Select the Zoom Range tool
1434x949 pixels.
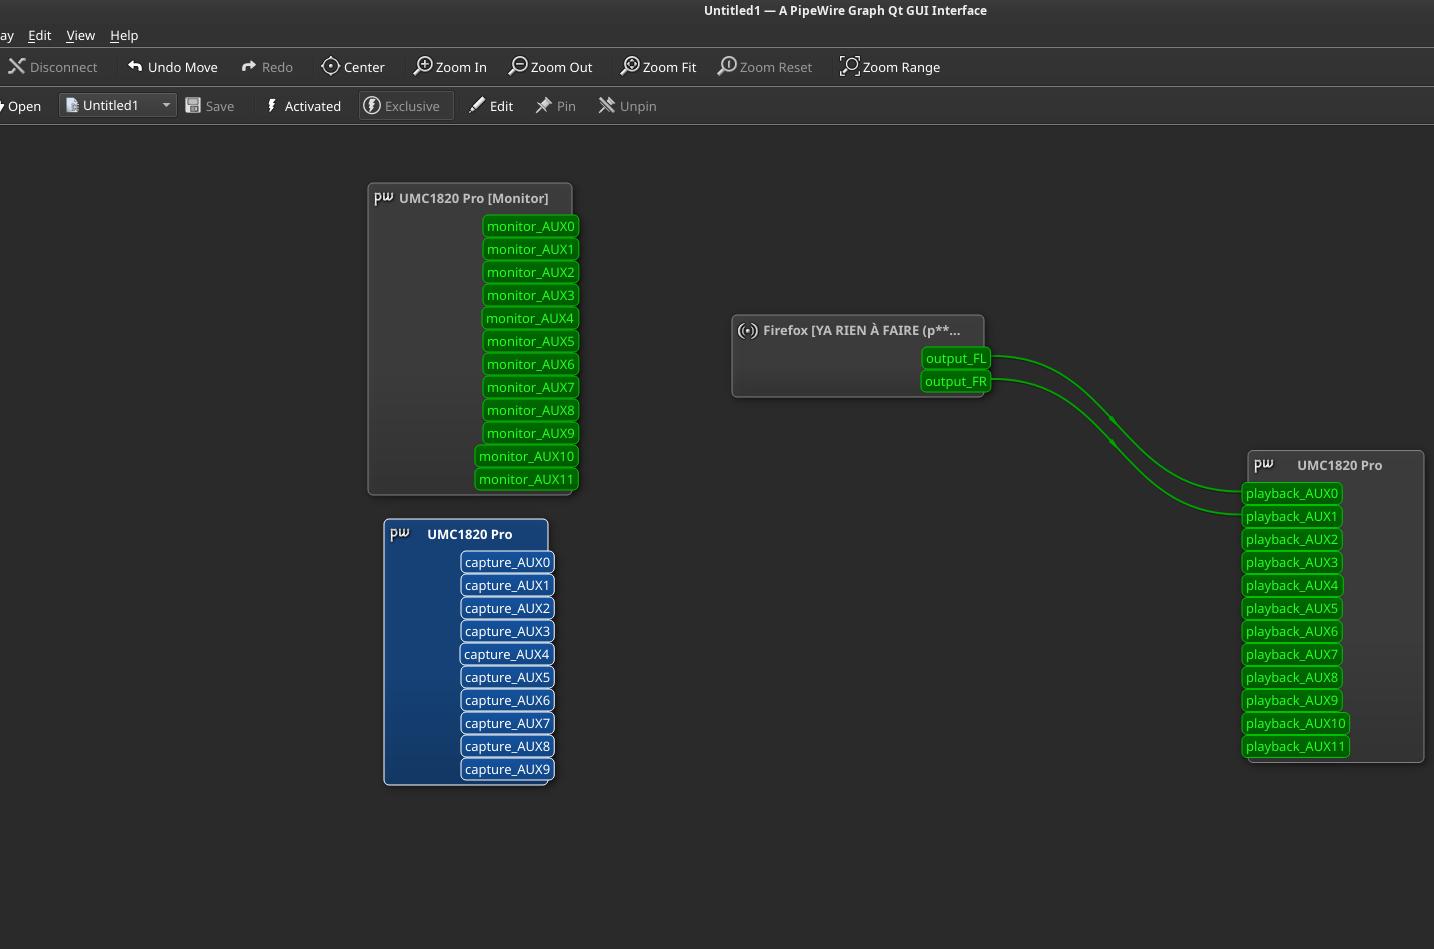point(889,67)
